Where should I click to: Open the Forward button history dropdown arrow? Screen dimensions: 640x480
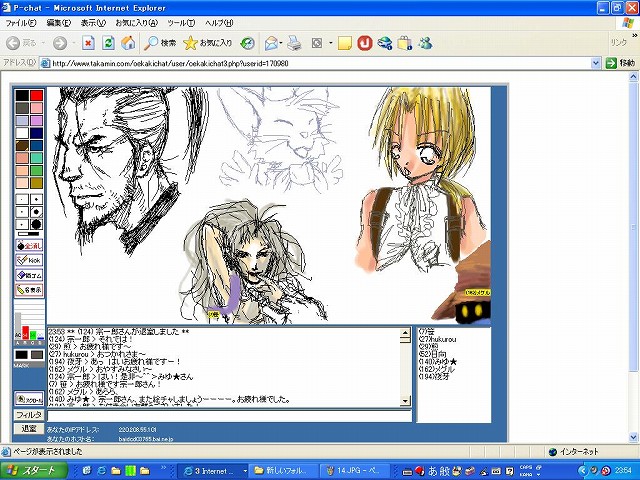pyautogui.click(x=73, y=43)
